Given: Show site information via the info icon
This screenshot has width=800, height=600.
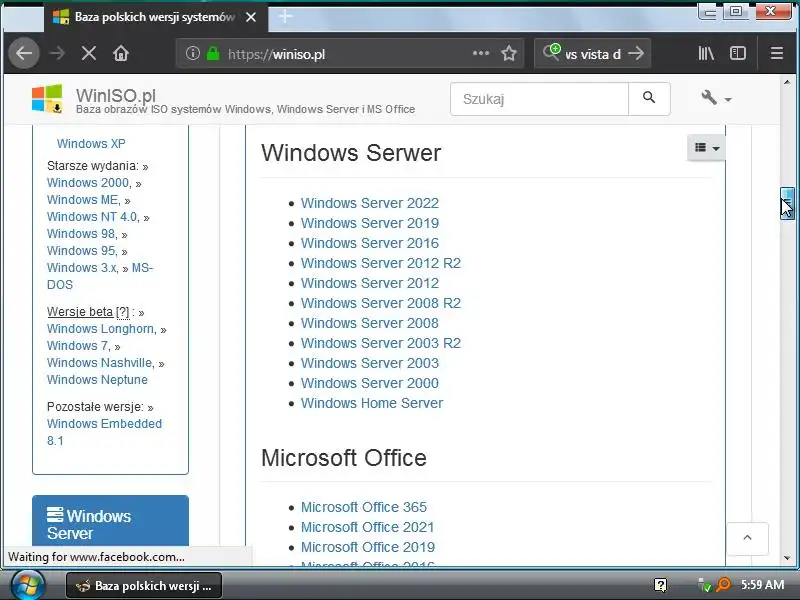Looking at the screenshot, I should tap(192, 53).
